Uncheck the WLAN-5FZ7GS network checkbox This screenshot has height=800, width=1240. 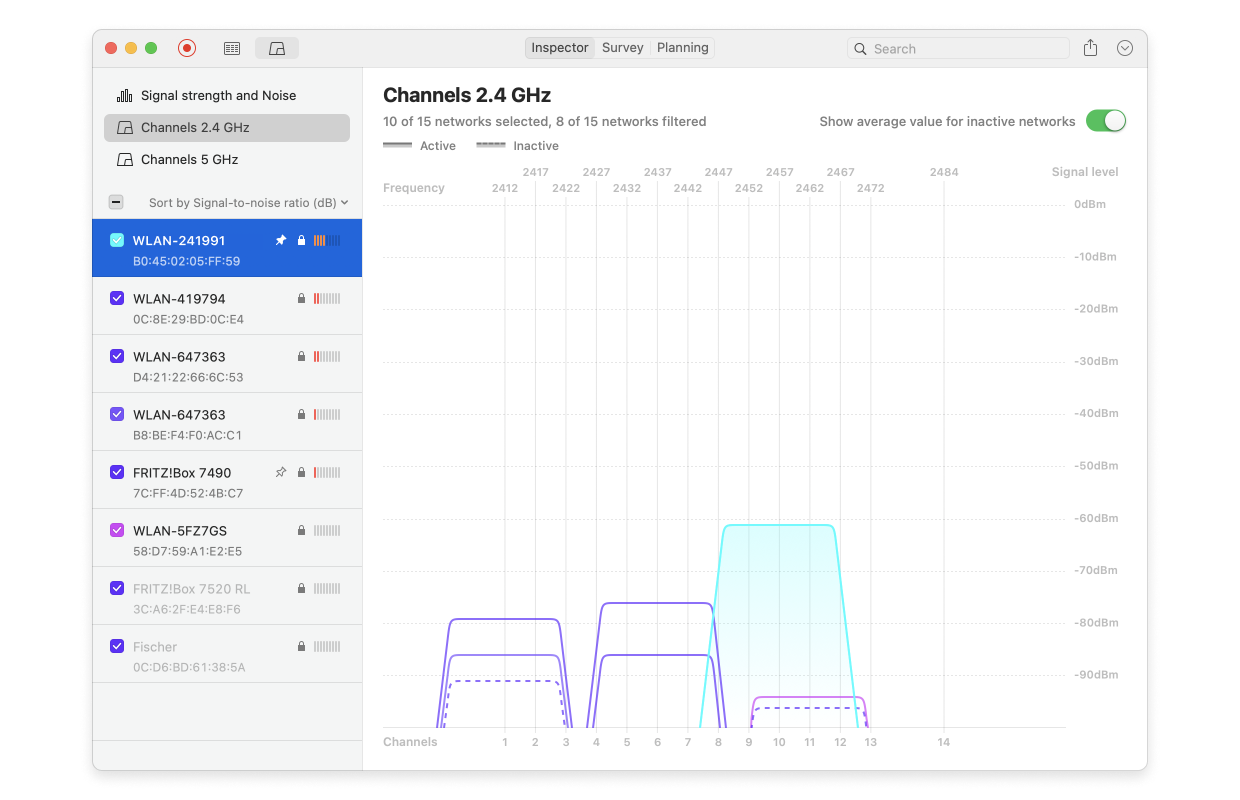pos(117,530)
